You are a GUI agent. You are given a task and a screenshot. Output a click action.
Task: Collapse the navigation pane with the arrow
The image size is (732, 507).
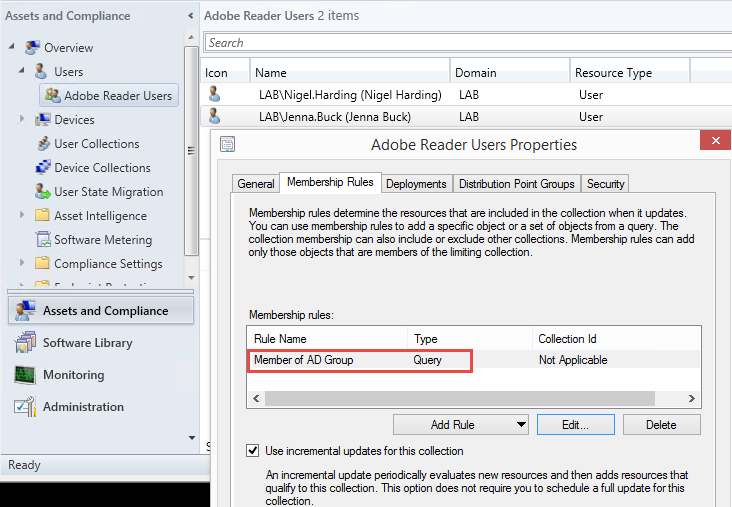[x=190, y=15]
